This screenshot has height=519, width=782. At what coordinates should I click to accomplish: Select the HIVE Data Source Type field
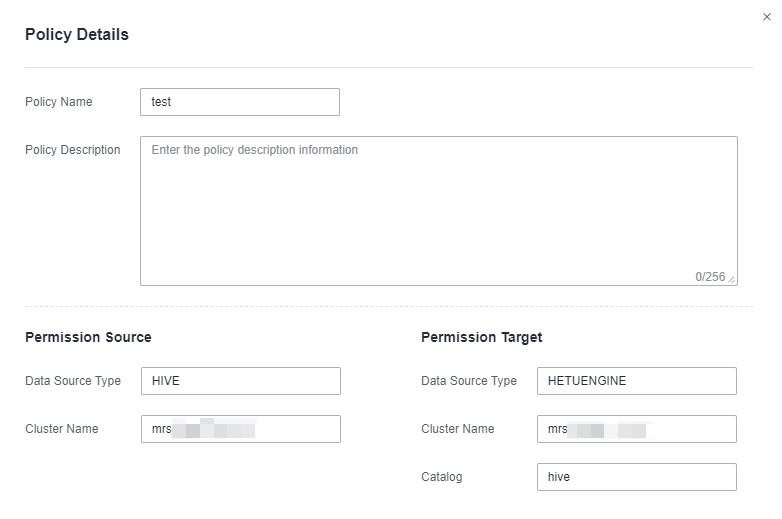(241, 381)
